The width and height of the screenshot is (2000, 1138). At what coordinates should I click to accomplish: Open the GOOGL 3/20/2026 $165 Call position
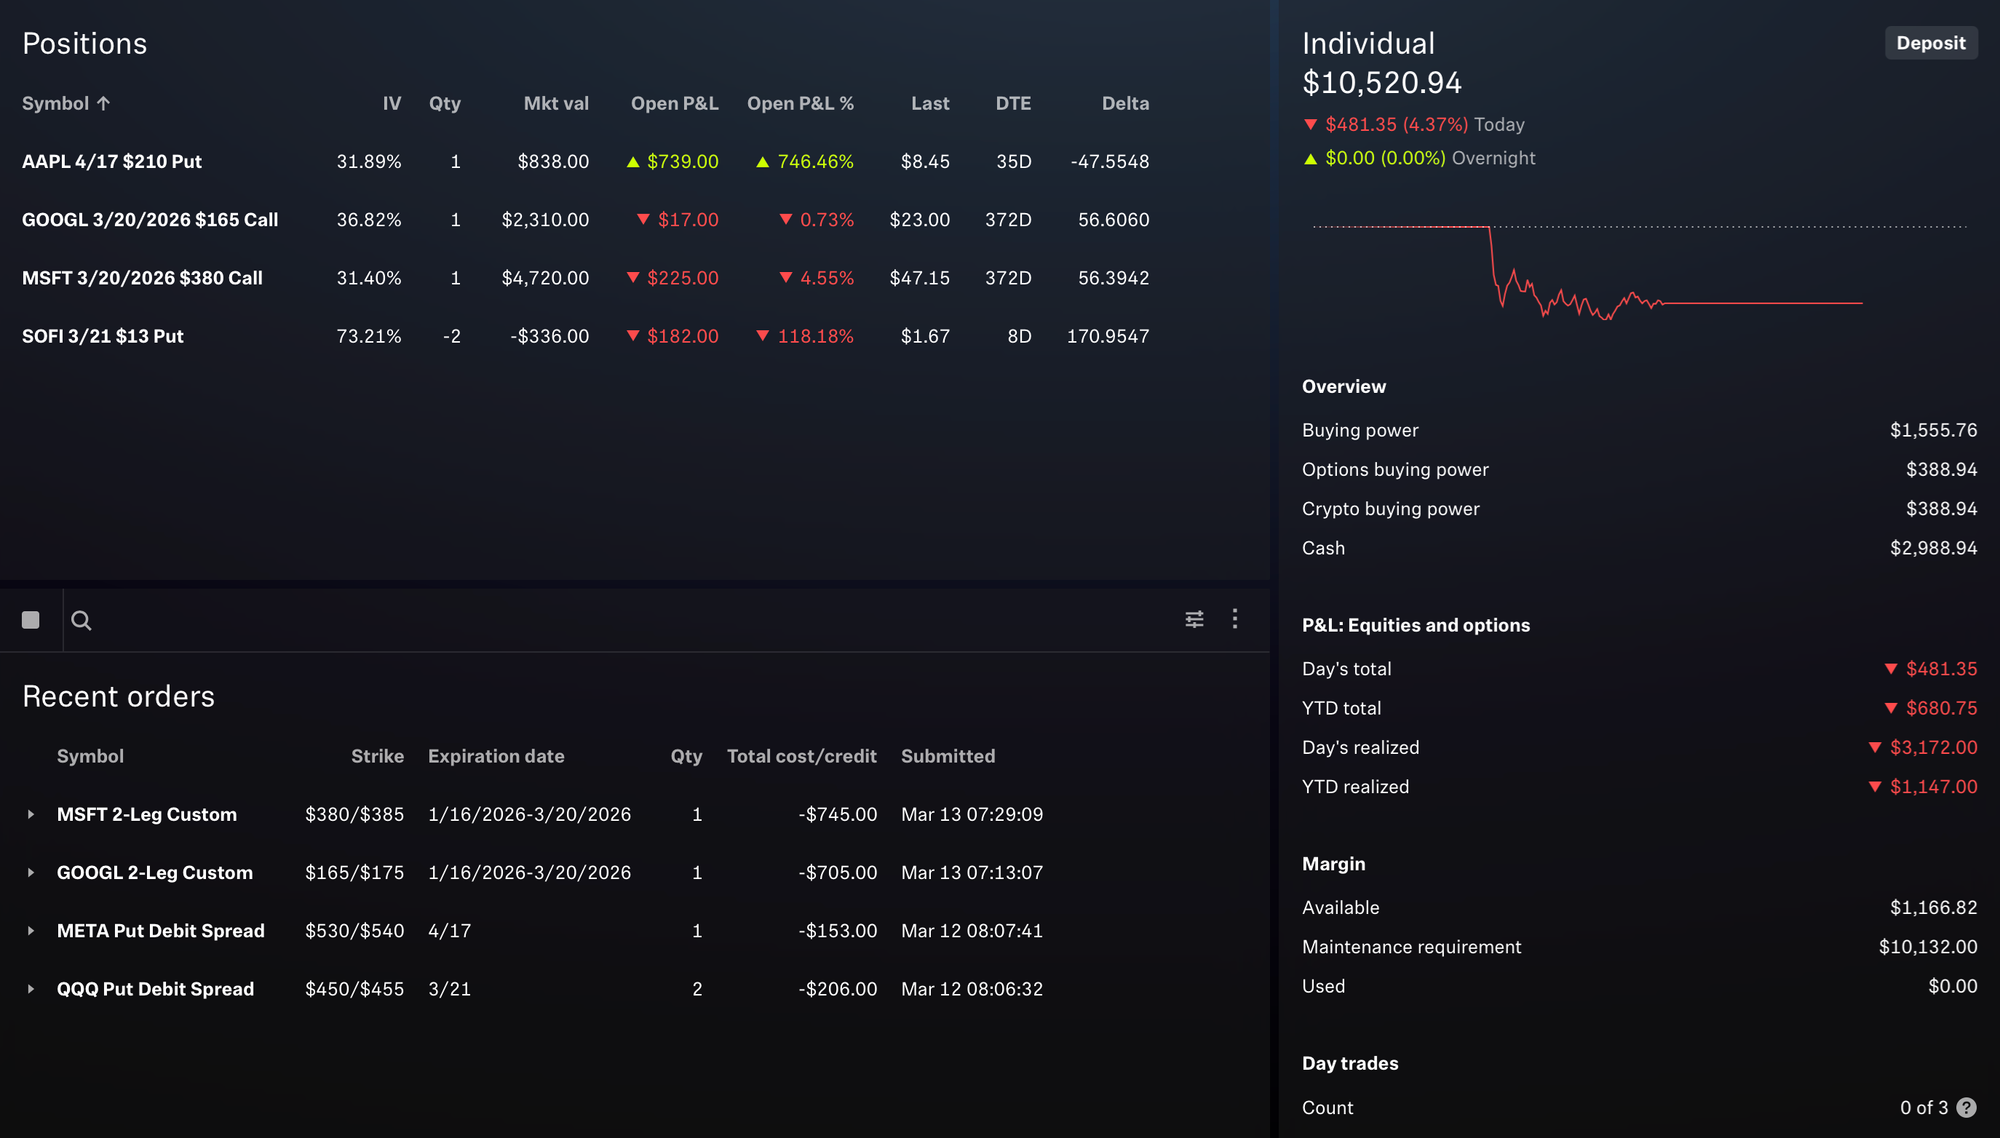tap(150, 219)
